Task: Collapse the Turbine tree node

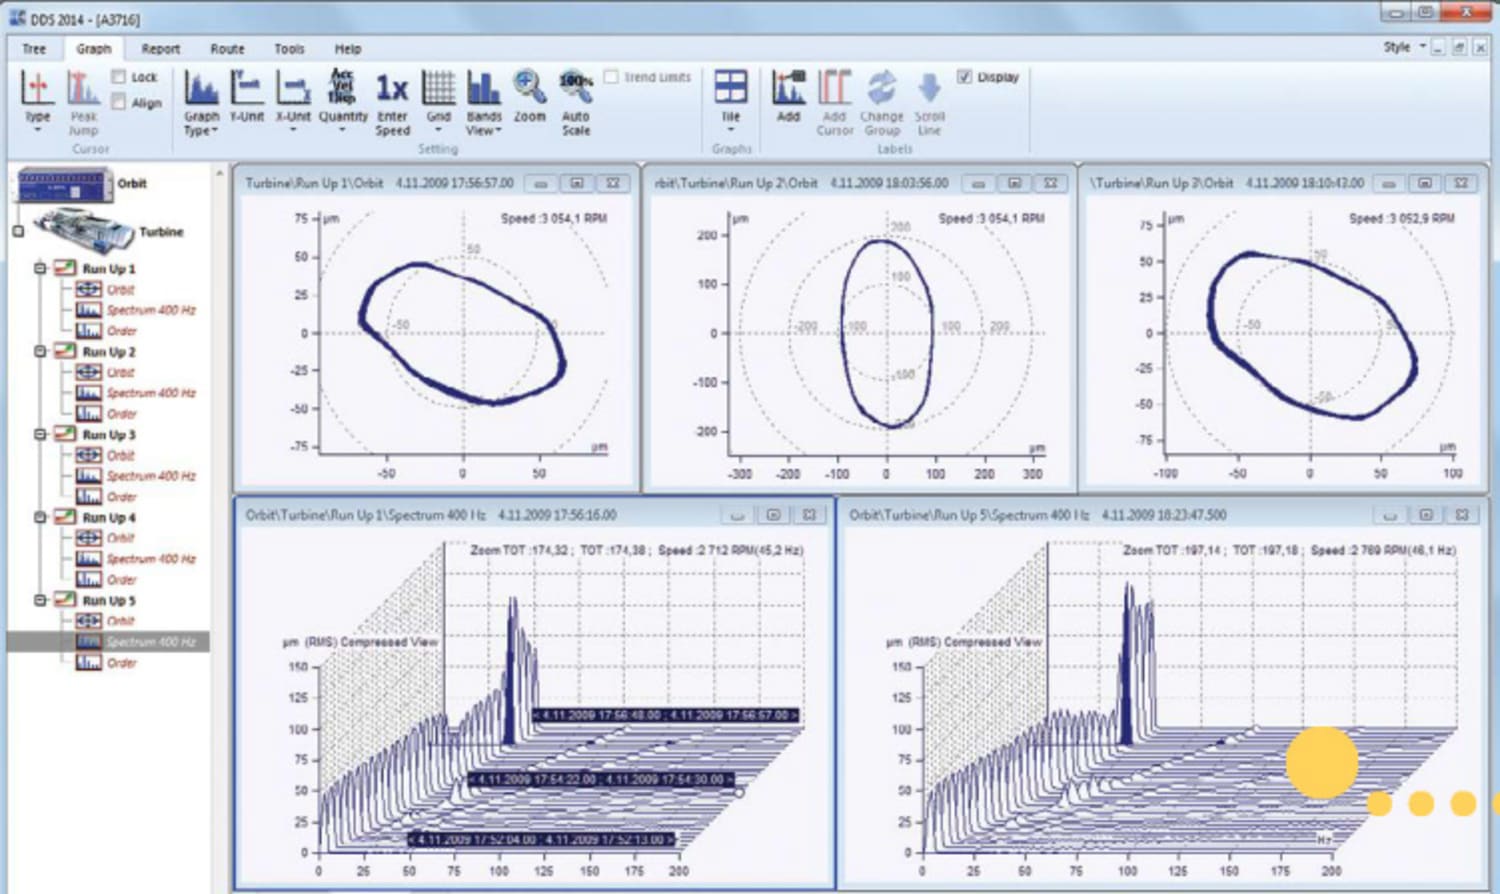Action: tap(18, 231)
